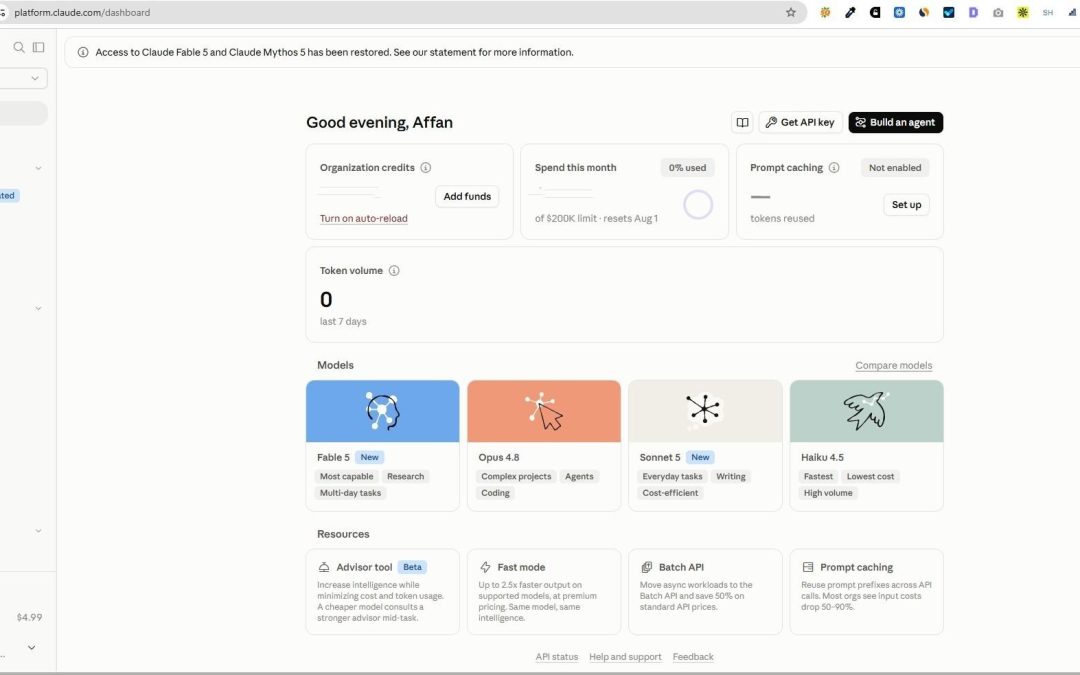
Task: Open the SH extension icon
Action: [x=1048, y=12]
